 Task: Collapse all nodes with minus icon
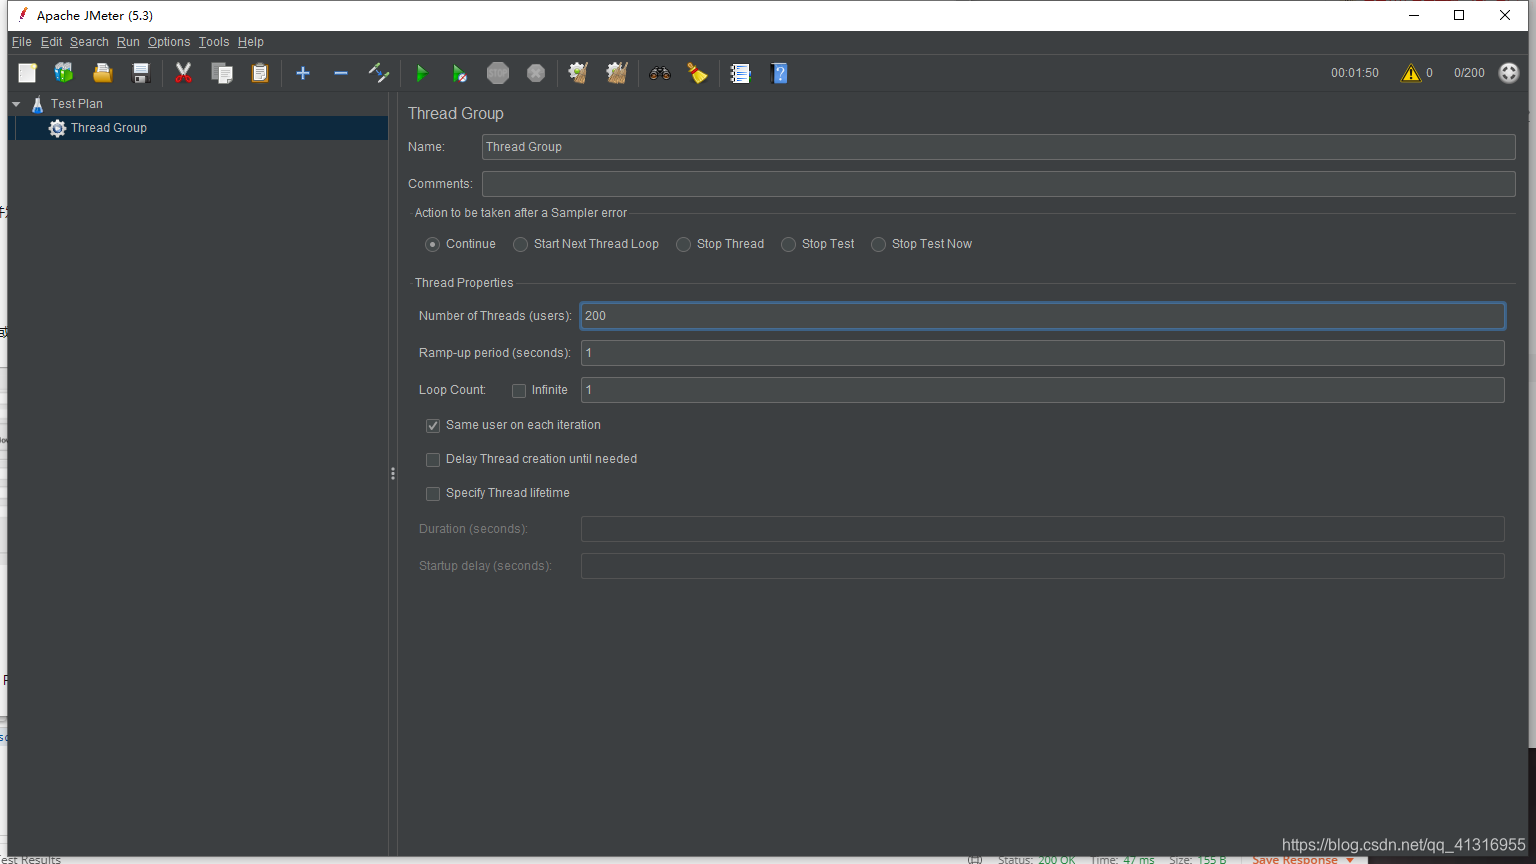[x=341, y=73]
